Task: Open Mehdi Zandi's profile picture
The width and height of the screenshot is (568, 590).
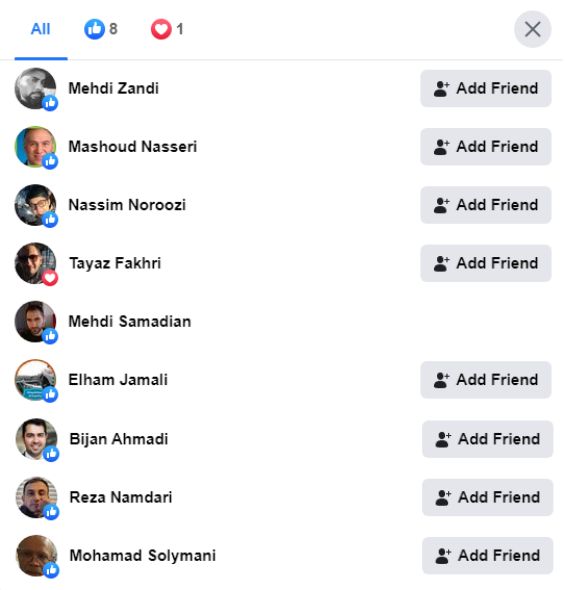Action: click(x=35, y=88)
